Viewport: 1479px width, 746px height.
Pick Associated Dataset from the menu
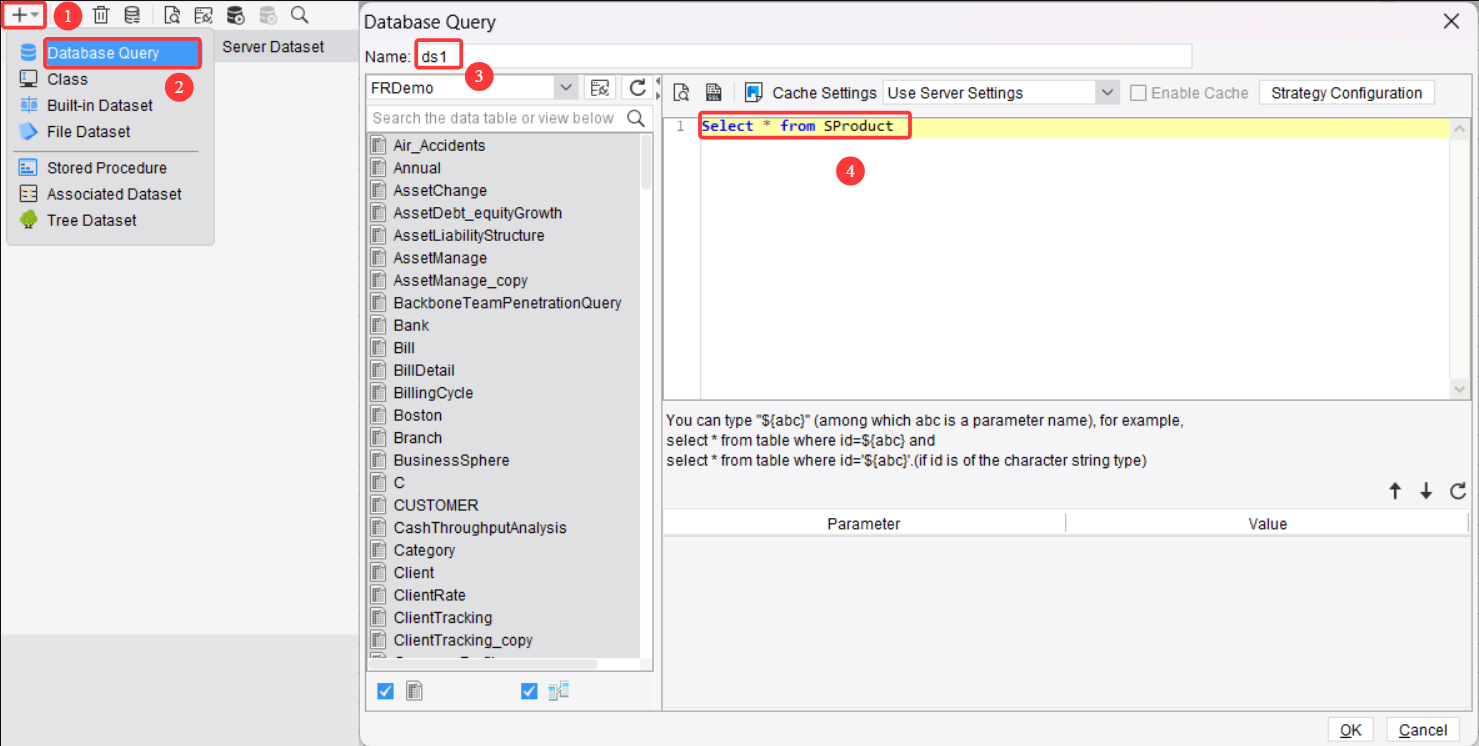click(114, 194)
